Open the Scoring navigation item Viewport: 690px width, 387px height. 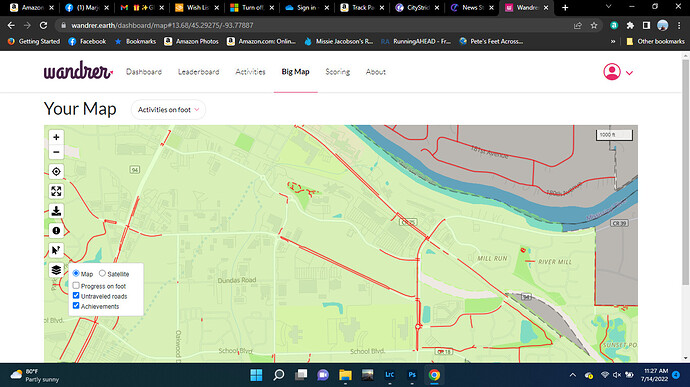click(338, 72)
